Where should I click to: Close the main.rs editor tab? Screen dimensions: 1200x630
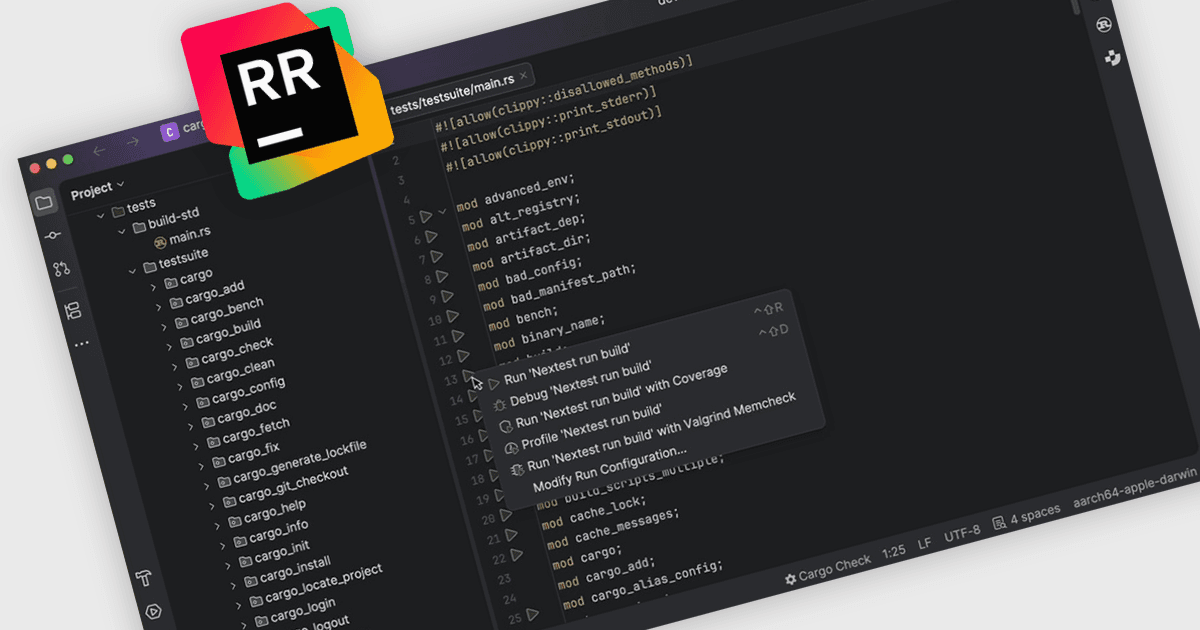(524, 75)
